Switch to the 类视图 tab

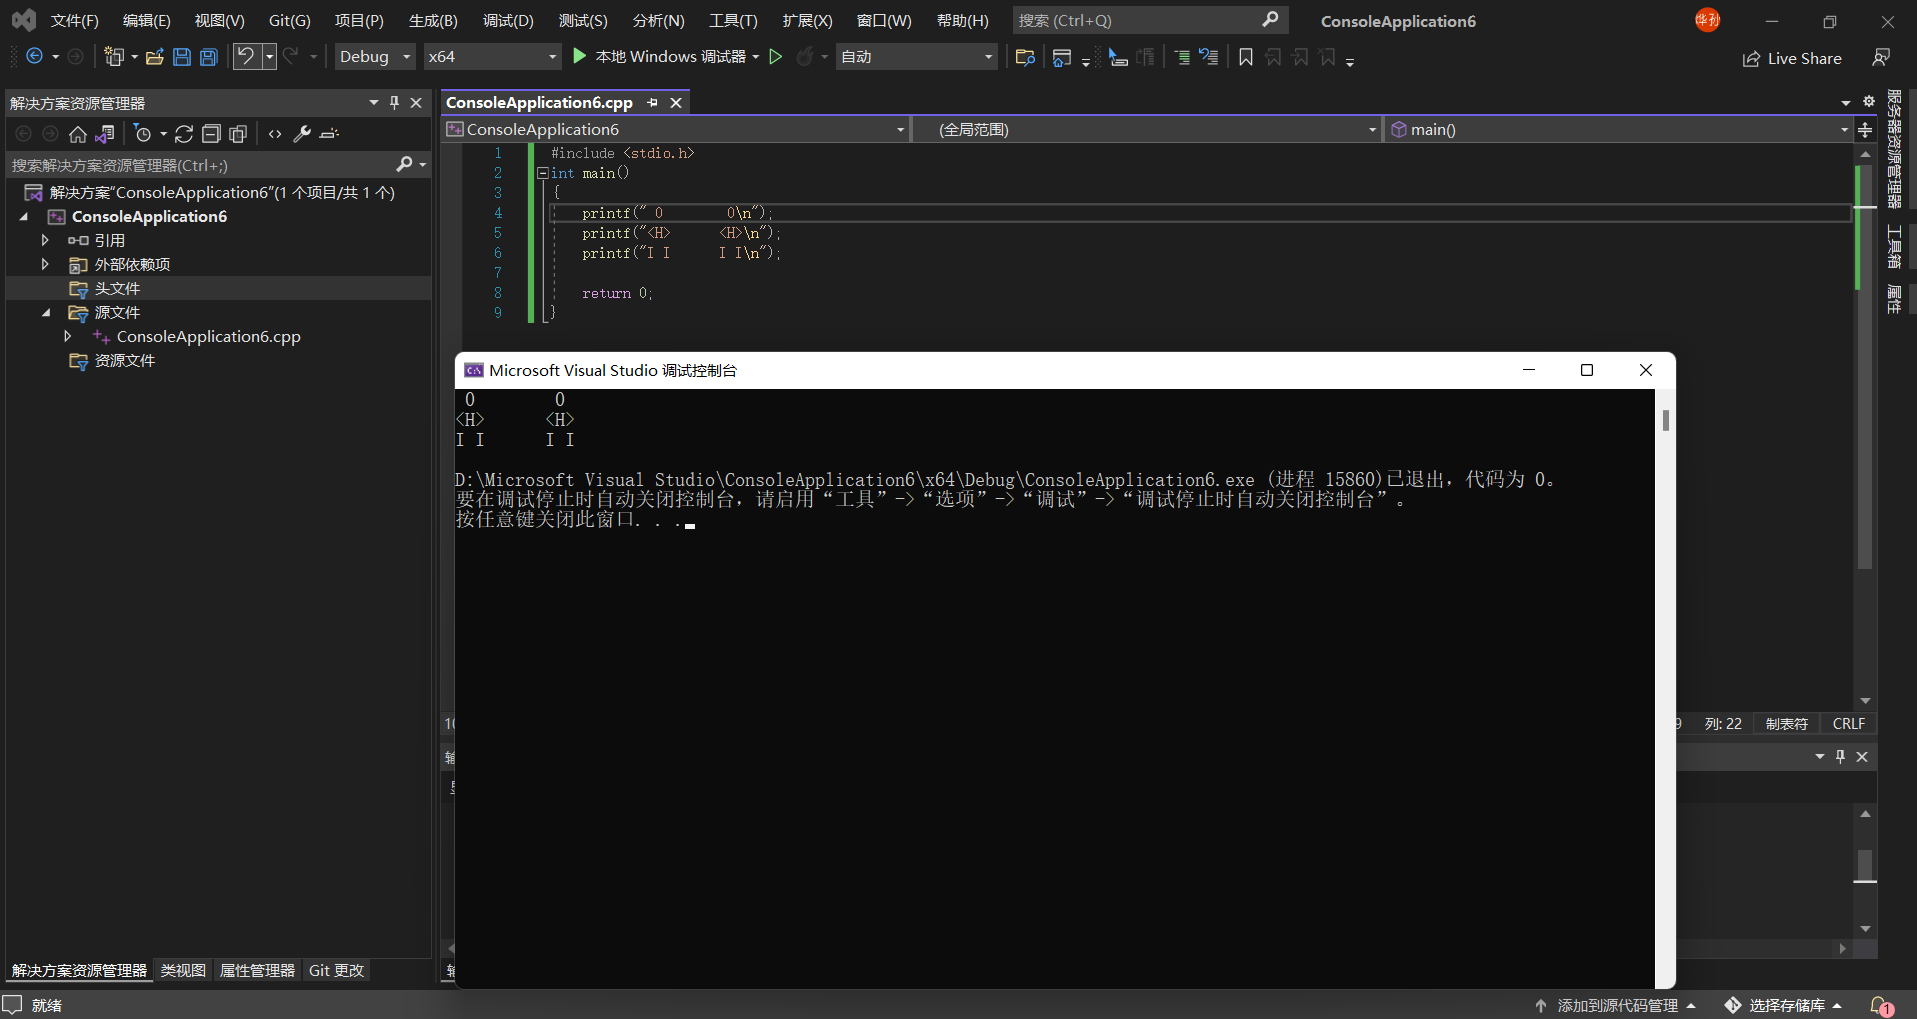tap(183, 970)
